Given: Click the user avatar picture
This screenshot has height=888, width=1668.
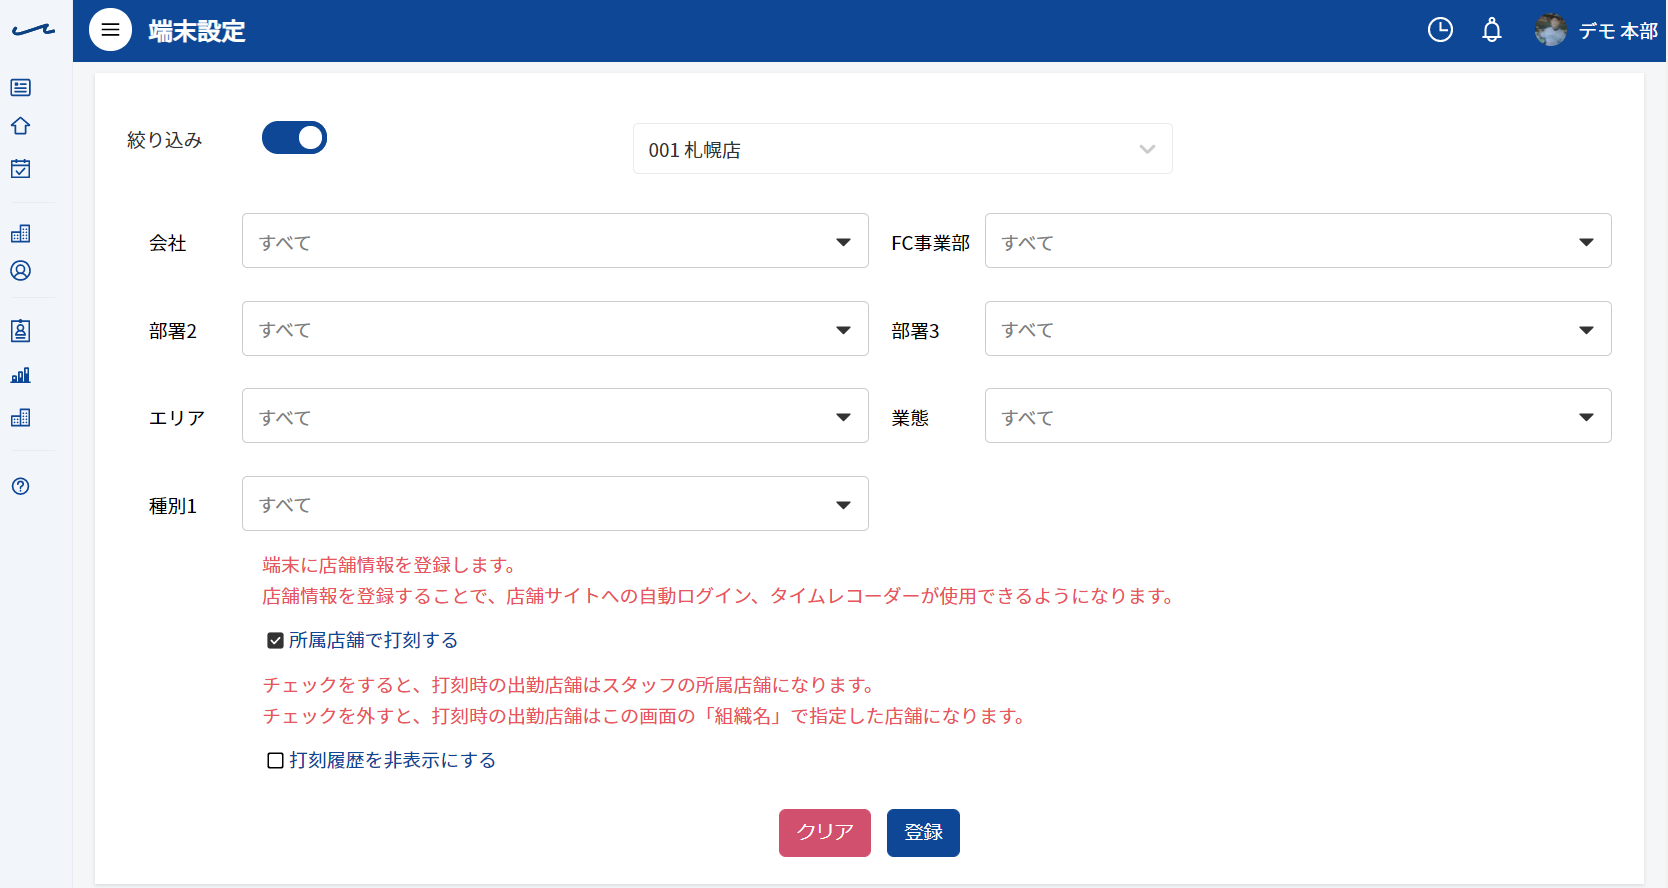Looking at the screenshot, I should click(1551, 30).
